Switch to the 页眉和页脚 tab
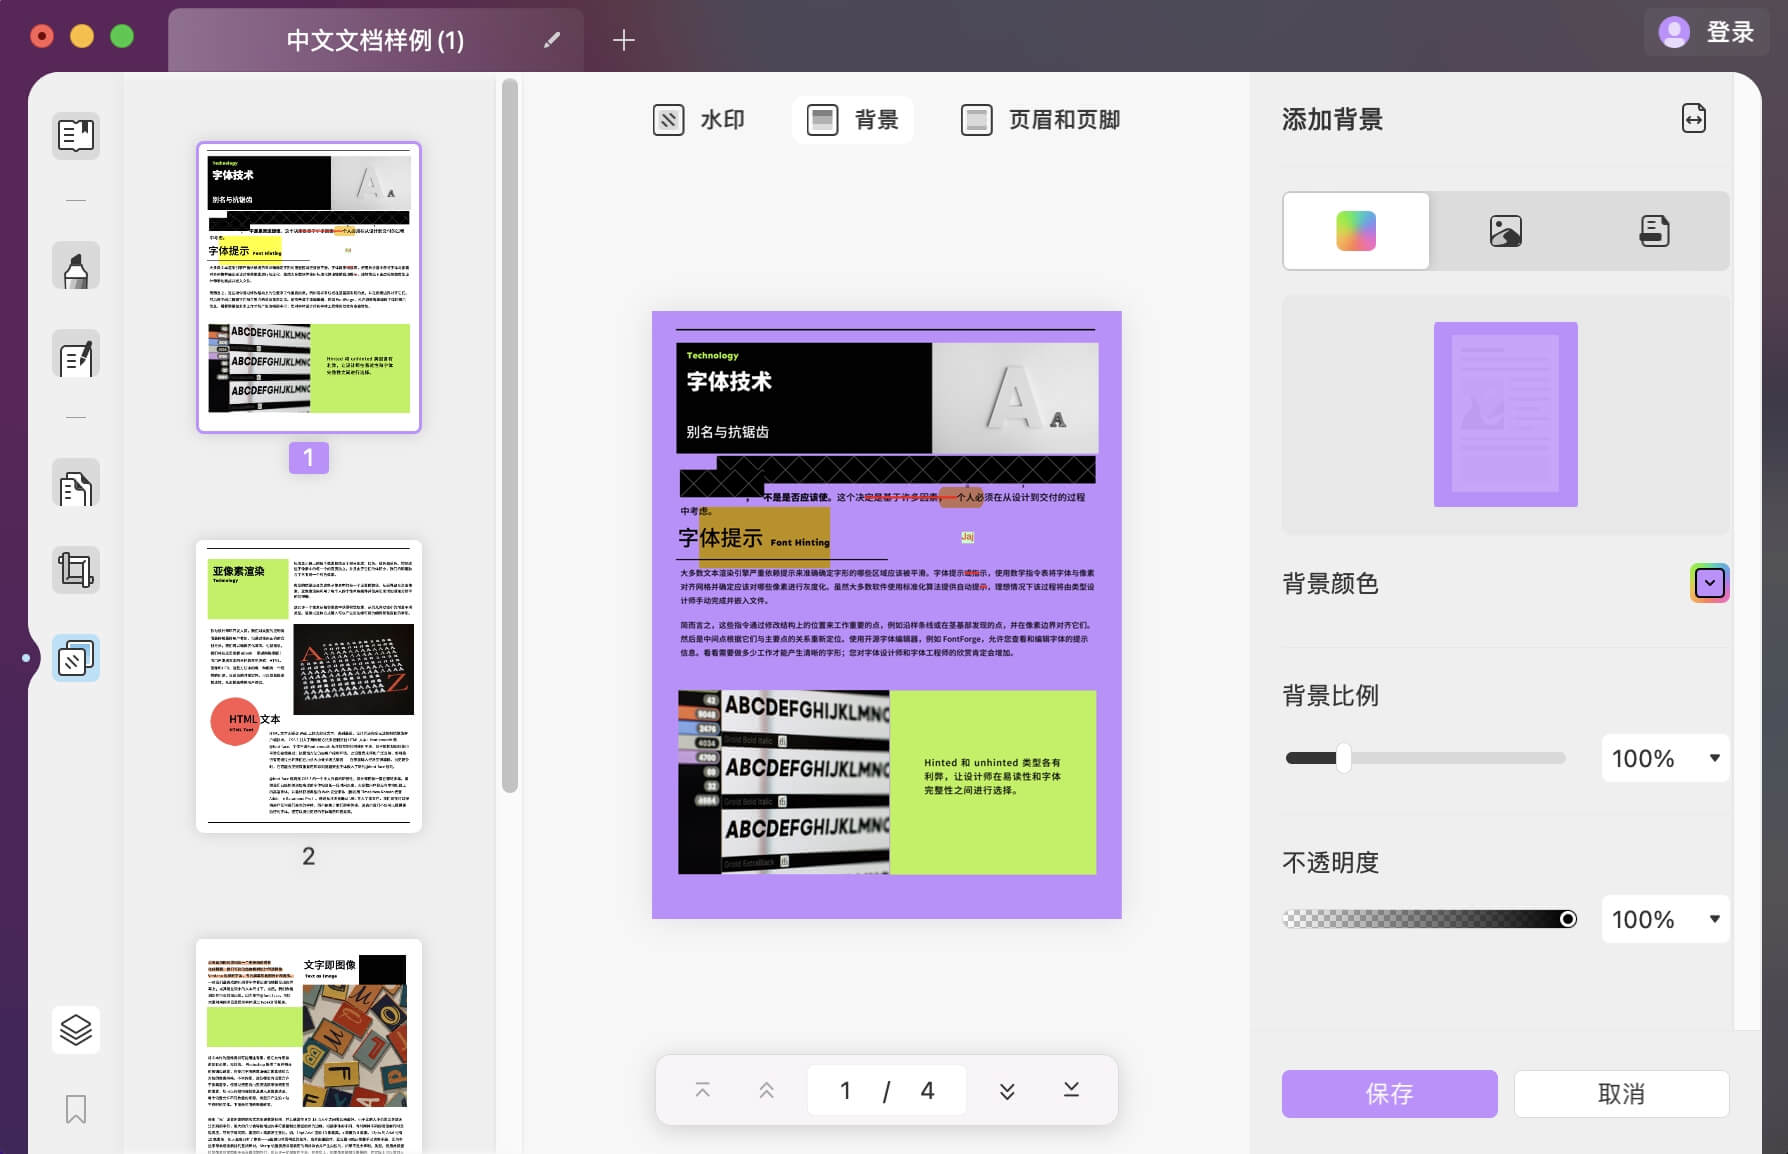 (x=1040, y=120)
